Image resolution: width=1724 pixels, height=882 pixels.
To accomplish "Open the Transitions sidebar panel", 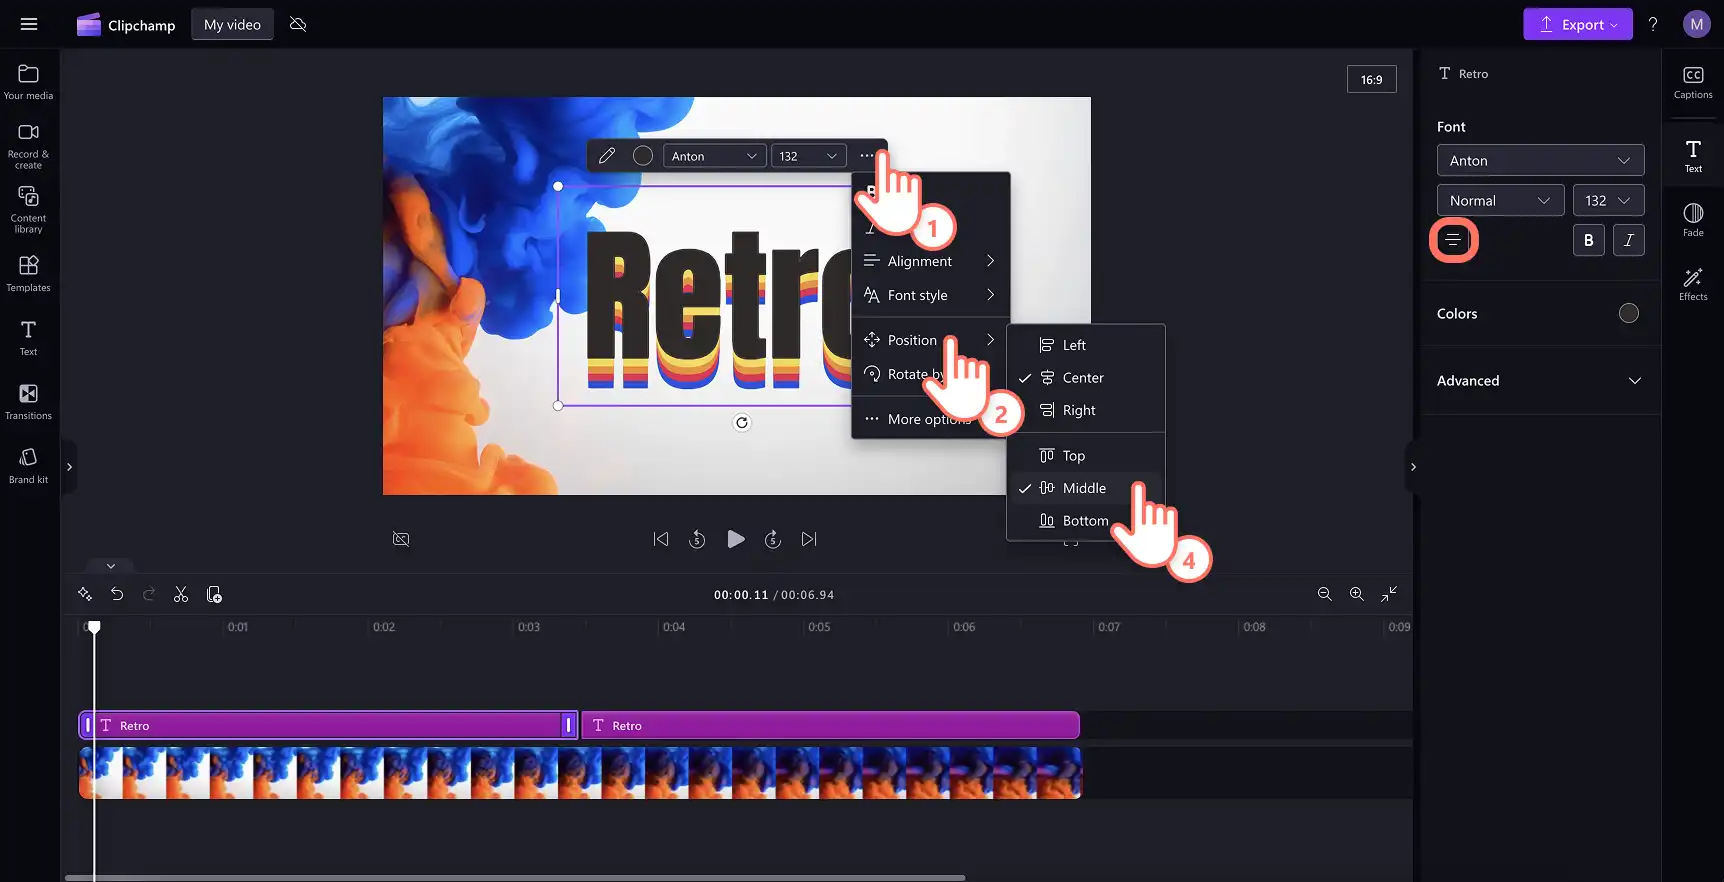I will click(28, 402).
